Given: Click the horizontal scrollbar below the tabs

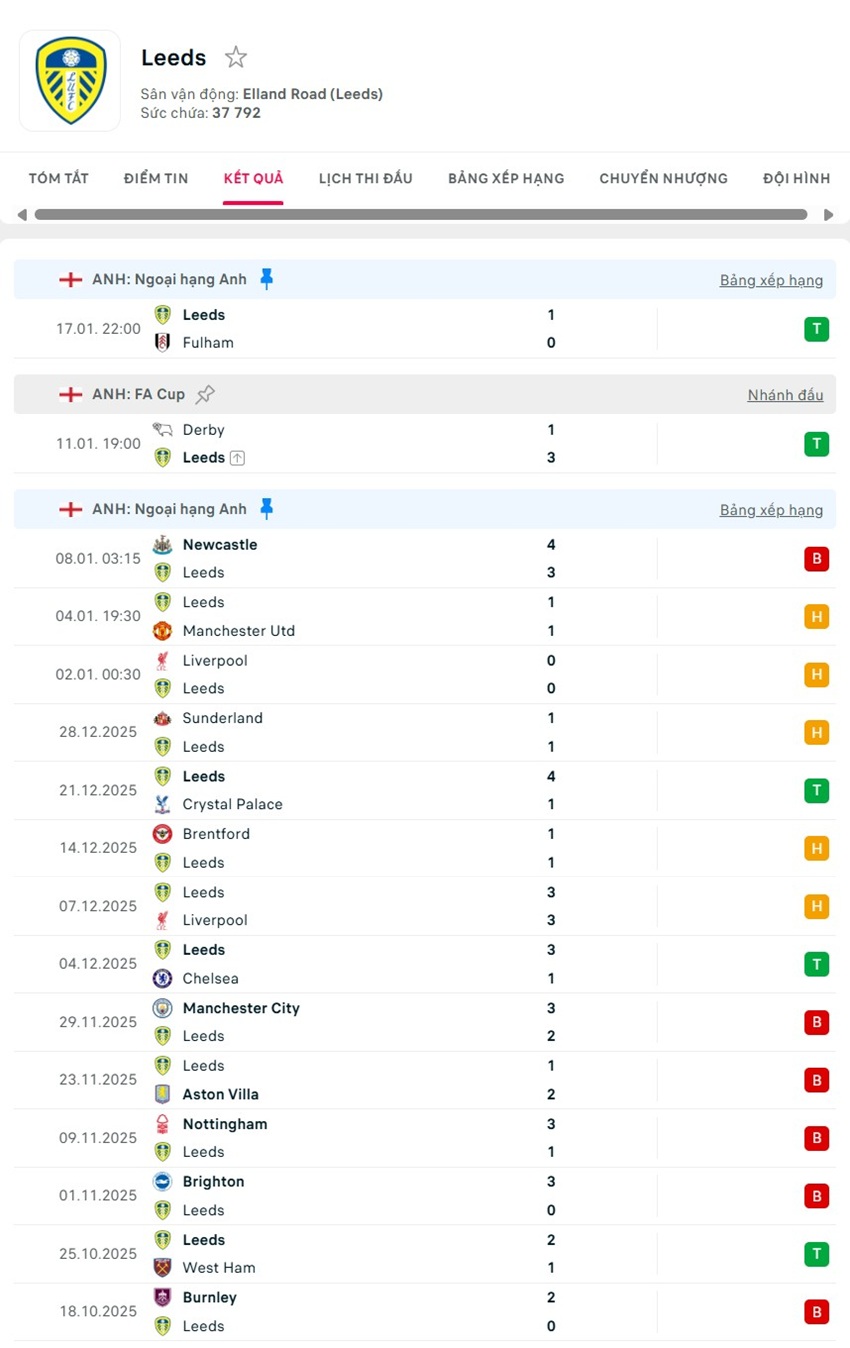Looking at the screenshot, I should tap(420, 213).
